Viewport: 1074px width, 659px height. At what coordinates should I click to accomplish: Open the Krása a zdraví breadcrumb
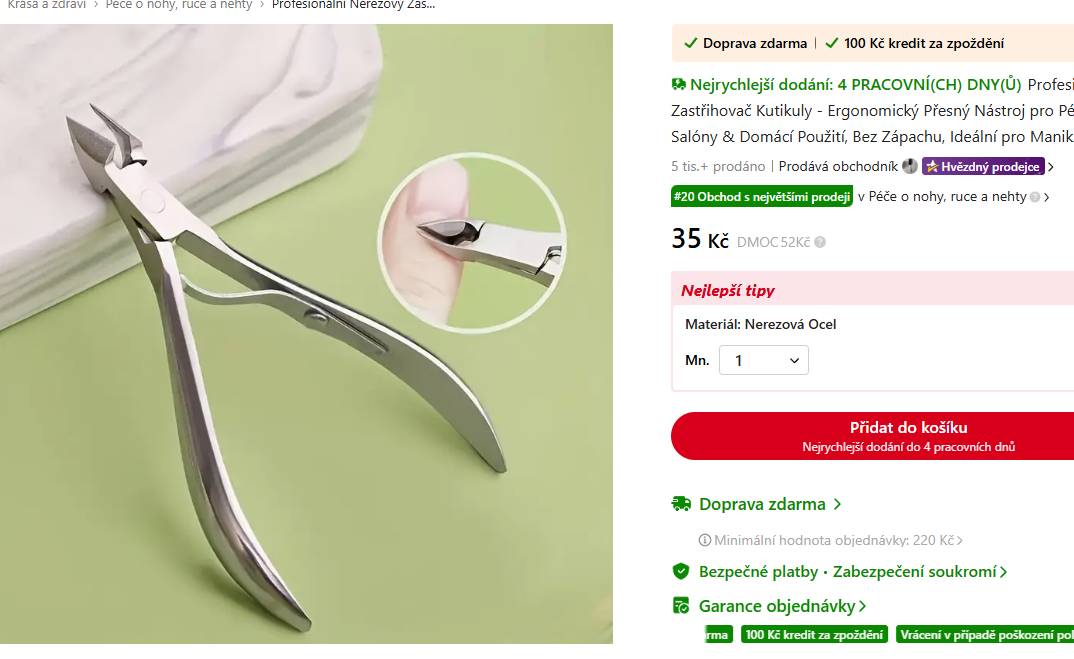click(x=47, y=5)
